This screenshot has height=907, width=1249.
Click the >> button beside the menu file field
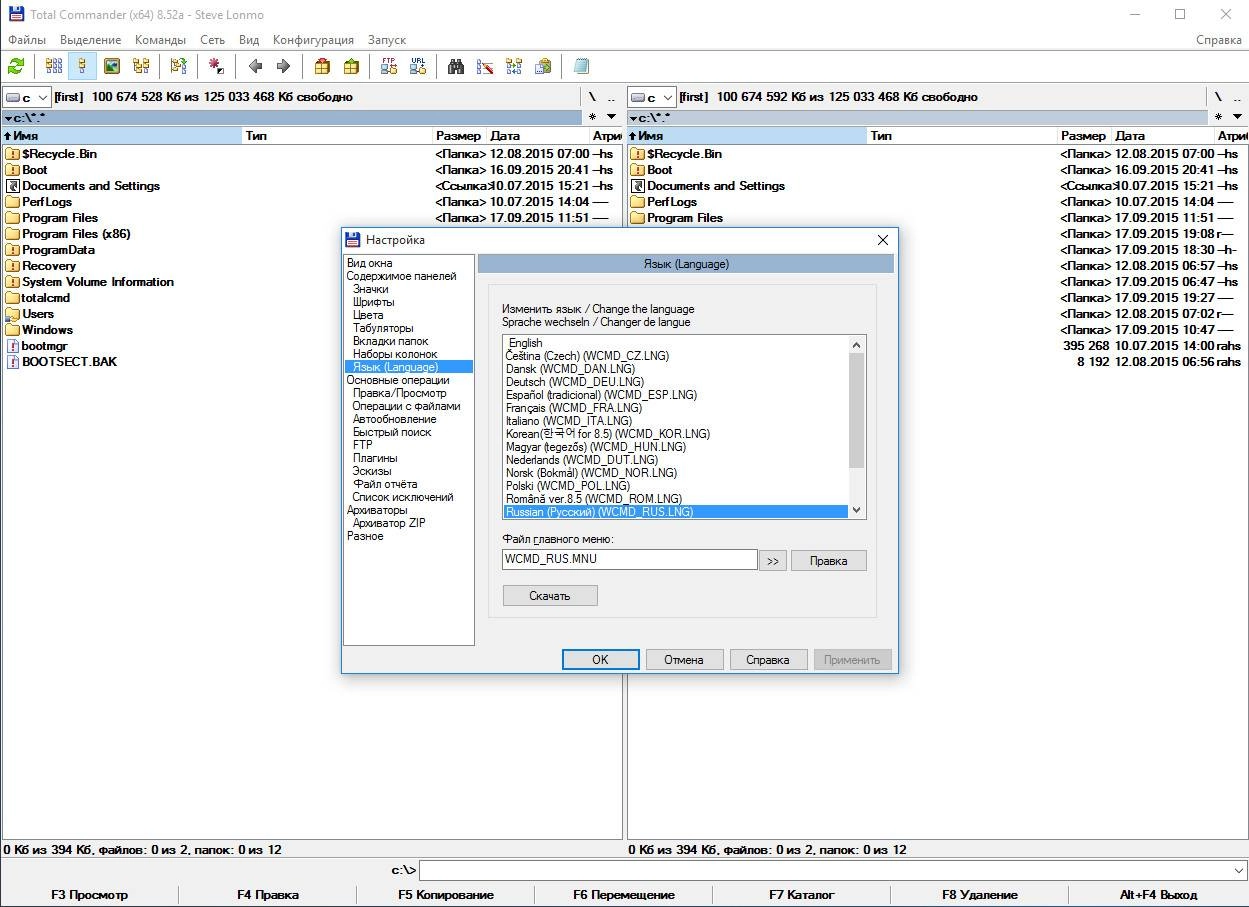pyautogui.click(x=772, y=561)
